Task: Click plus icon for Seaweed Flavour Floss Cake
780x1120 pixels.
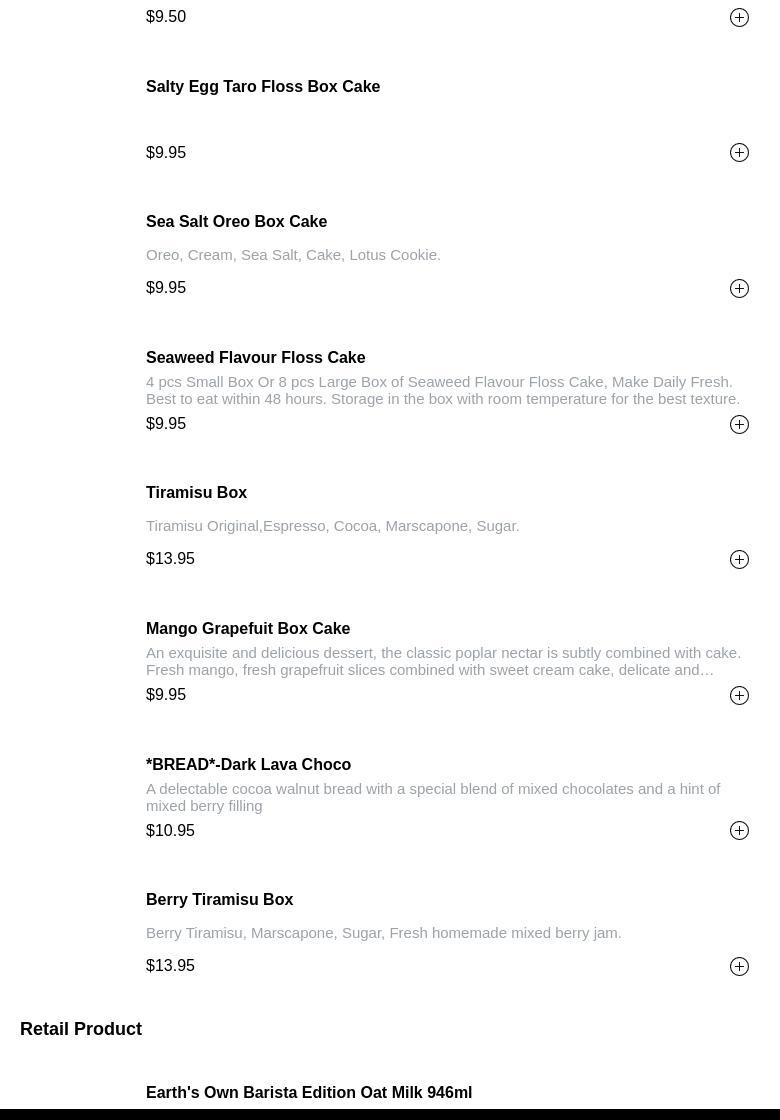Action: pyautogui.click(x=739, y=424)
